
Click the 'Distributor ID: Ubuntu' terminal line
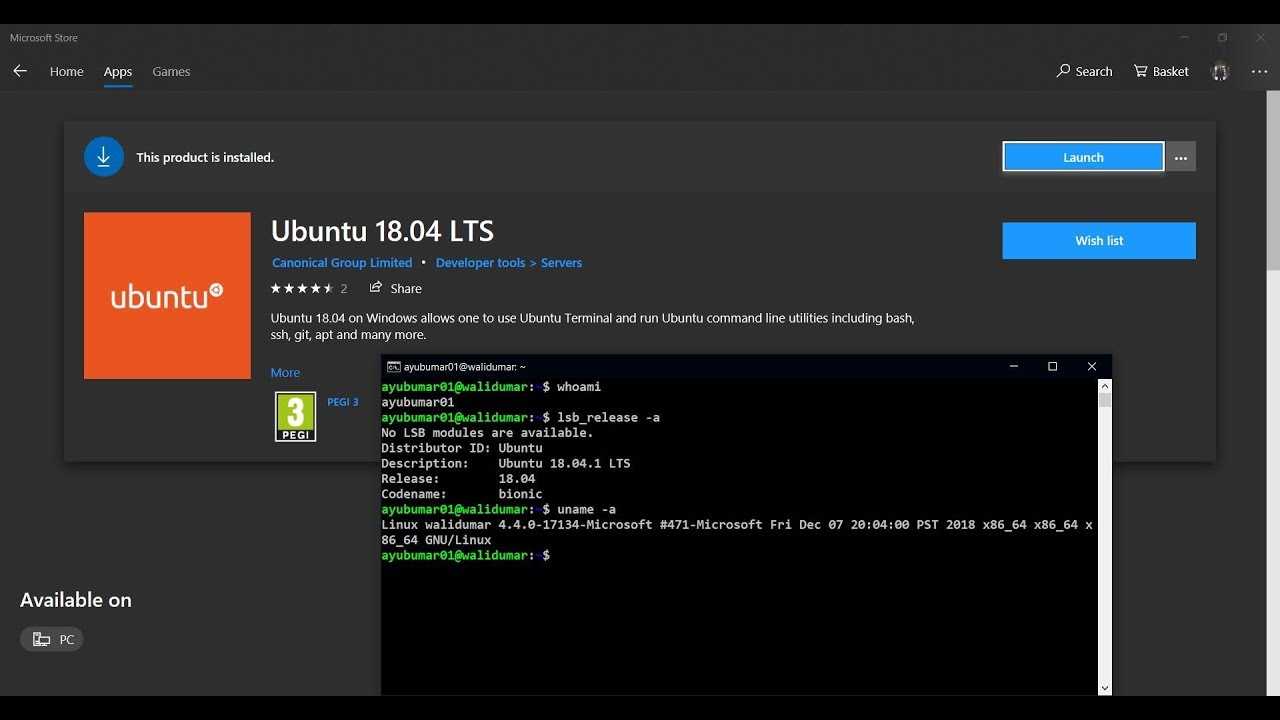click(462, 448)
